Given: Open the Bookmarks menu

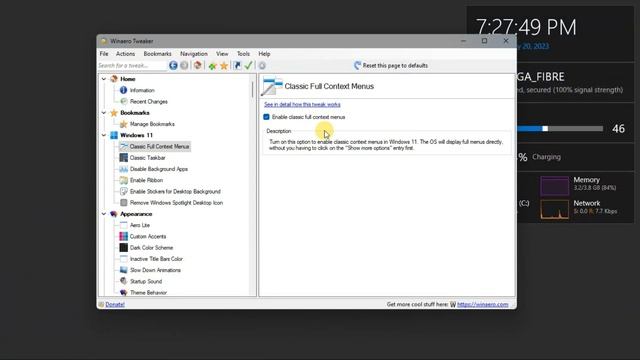Looking at the screenshot, I should click(x=158, y=53).
